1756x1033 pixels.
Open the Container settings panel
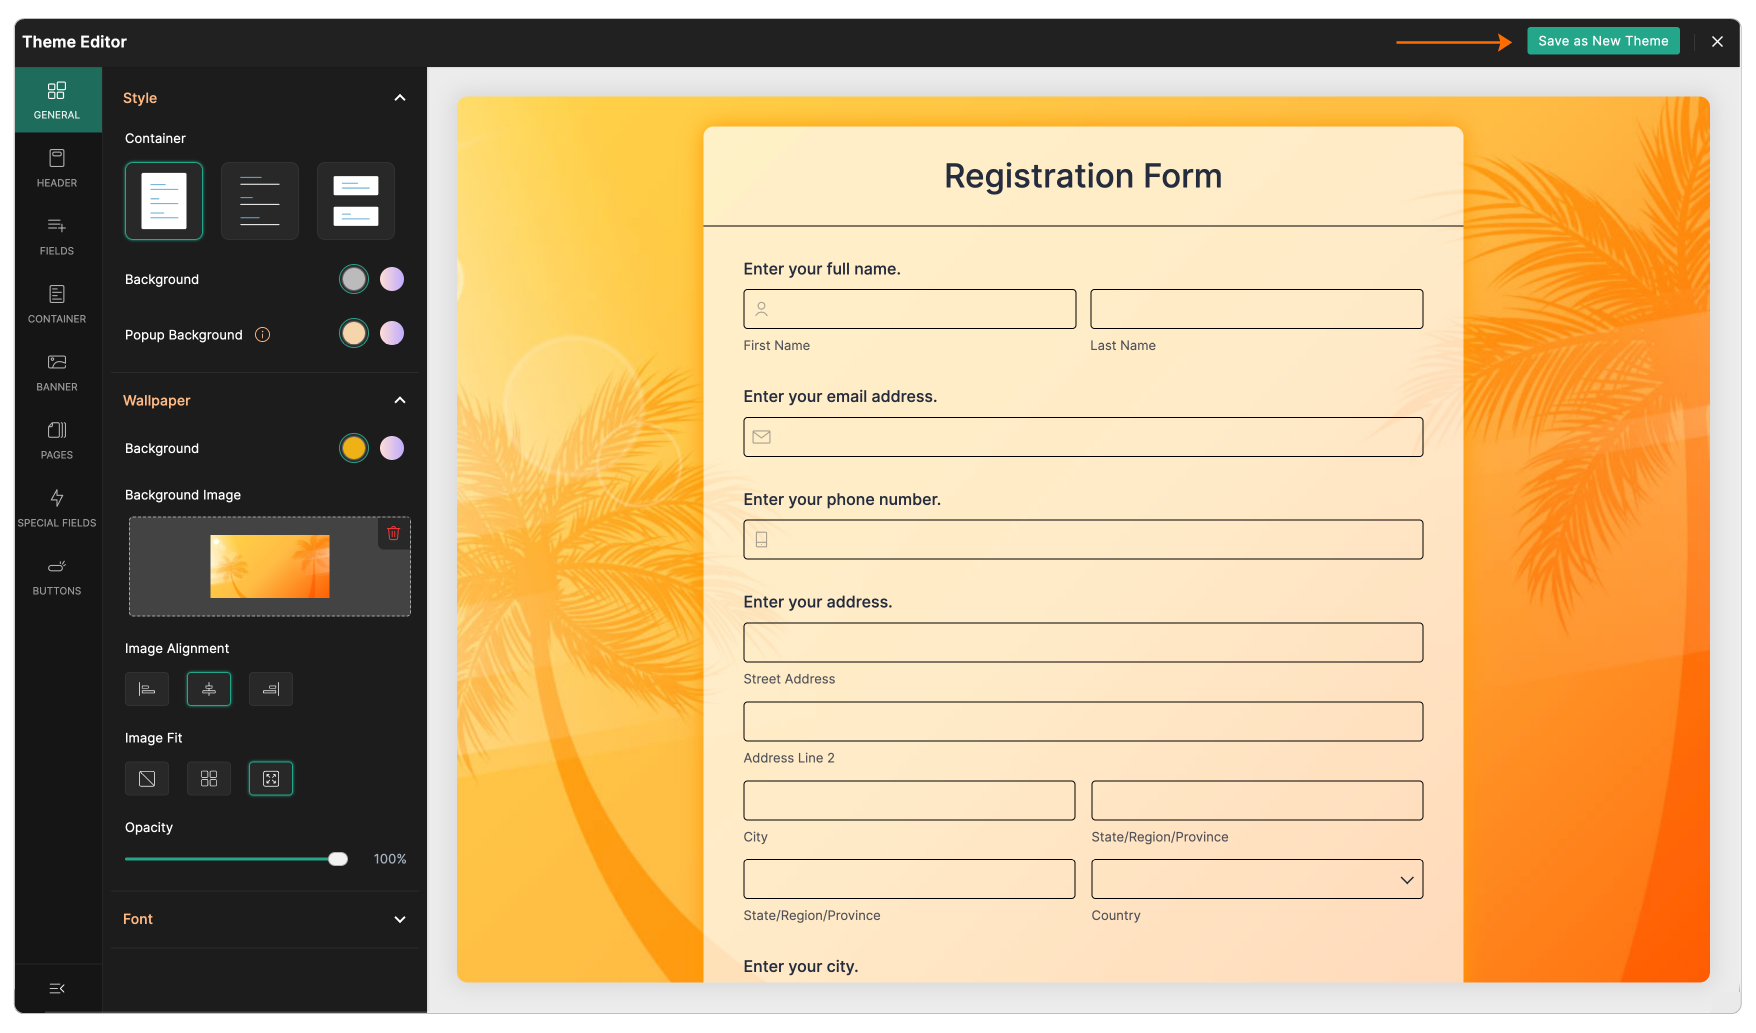(x=57, y=305)
